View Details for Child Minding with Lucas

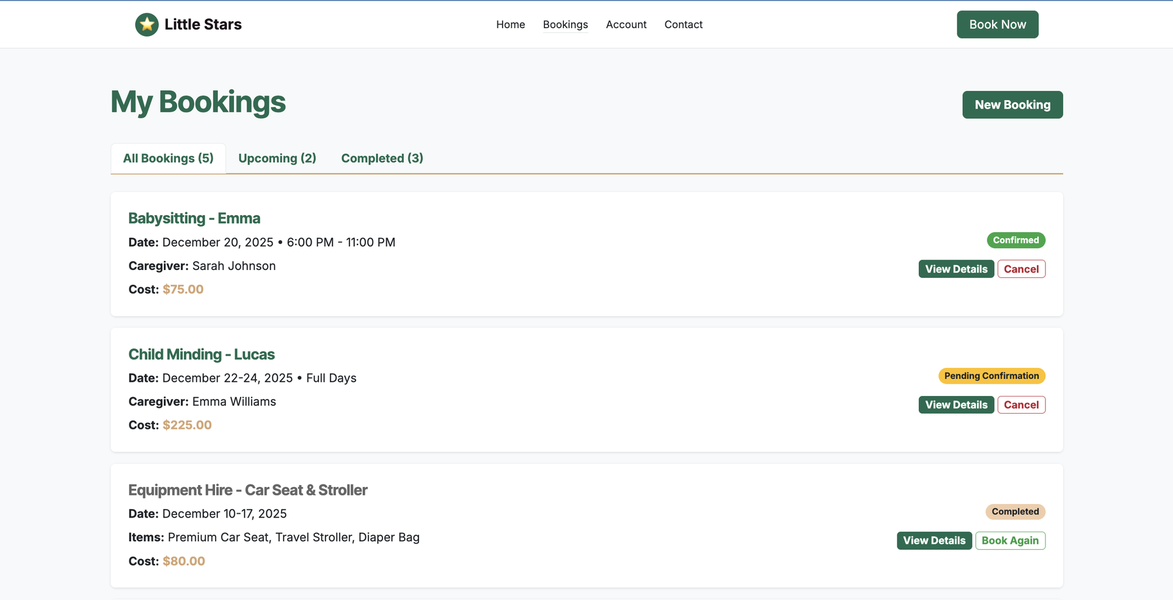click(956, 404)
